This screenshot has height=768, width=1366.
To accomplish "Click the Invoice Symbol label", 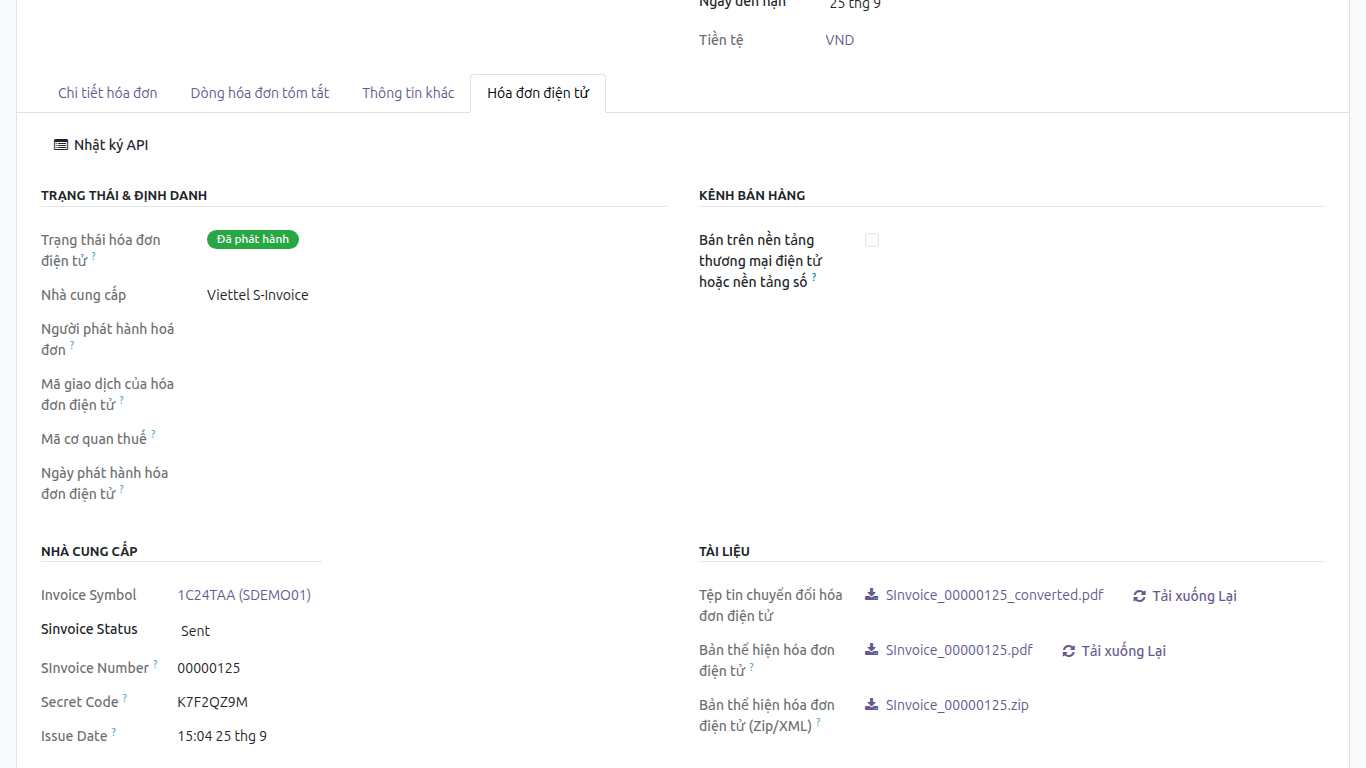I will click(x=89, y=595).
